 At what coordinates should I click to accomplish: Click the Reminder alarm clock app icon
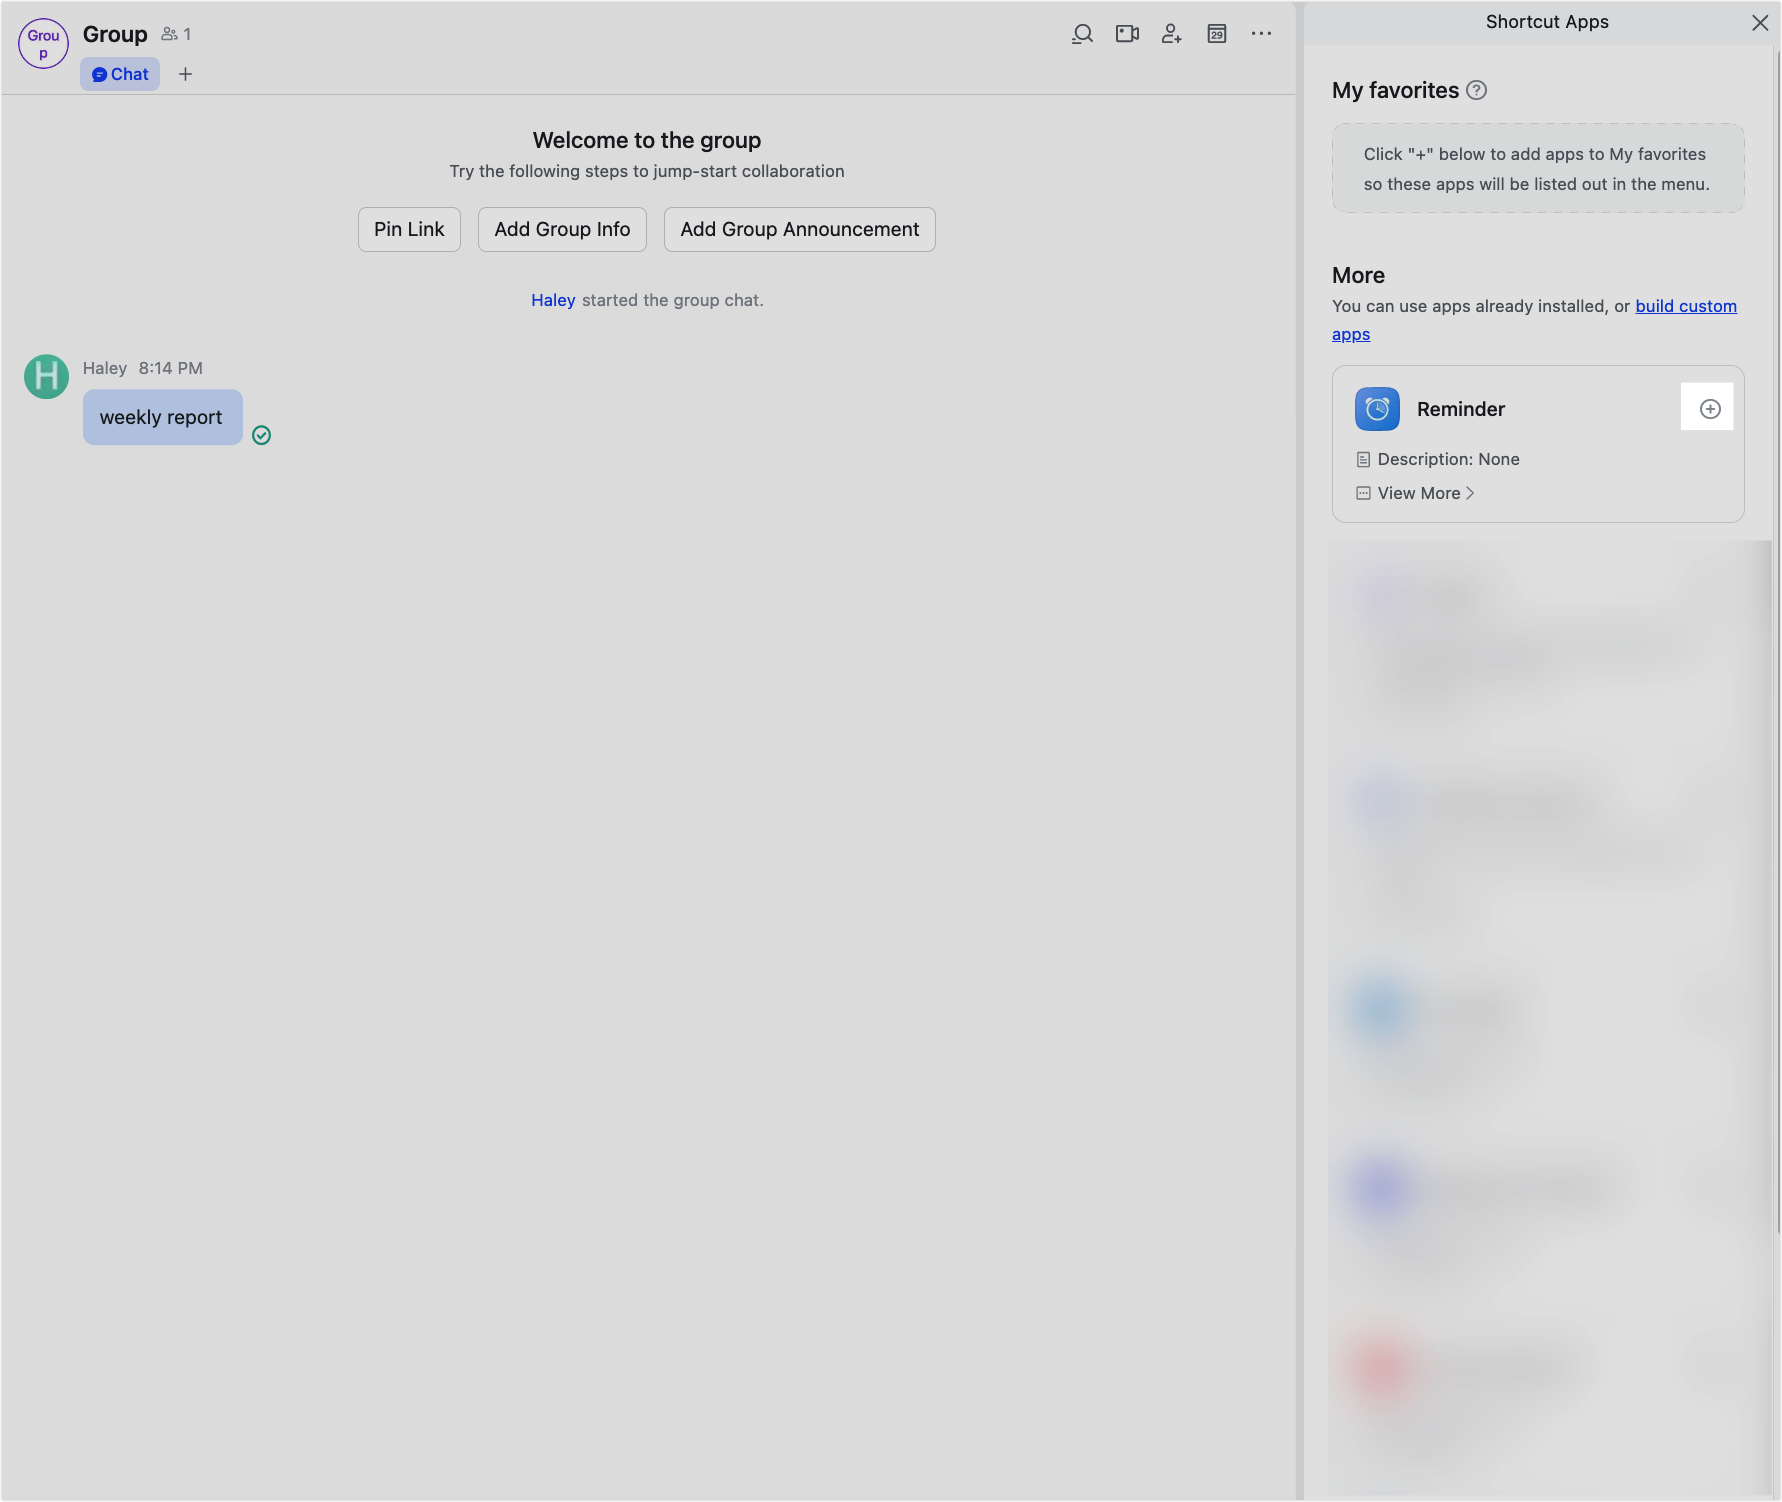[x=1377, y=409]
